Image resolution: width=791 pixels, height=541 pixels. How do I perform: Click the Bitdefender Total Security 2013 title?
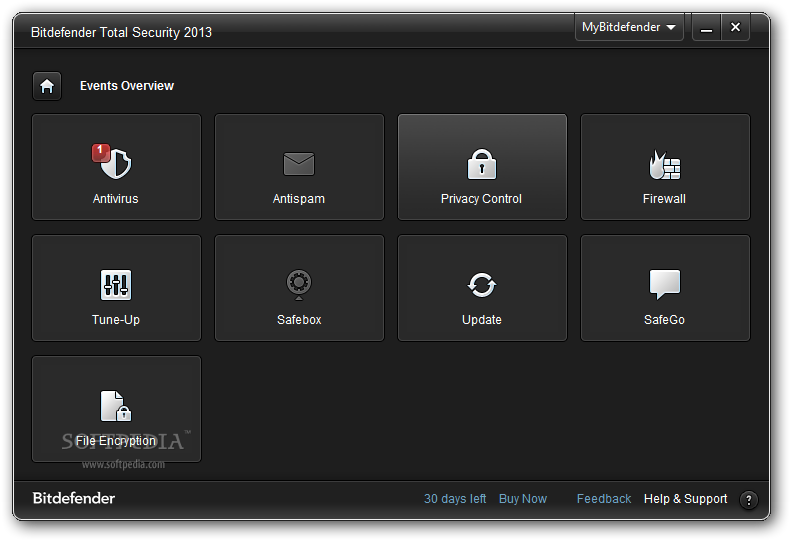pos(121,32)
